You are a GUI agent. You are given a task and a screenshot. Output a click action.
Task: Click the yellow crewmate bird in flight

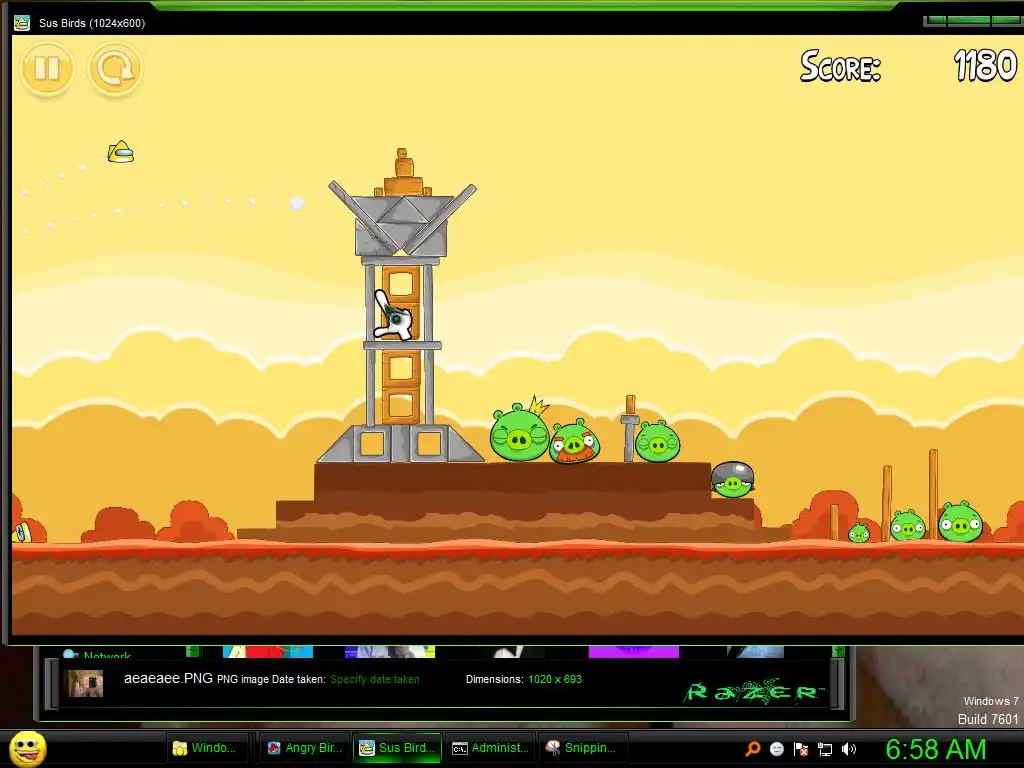[121, 152]
